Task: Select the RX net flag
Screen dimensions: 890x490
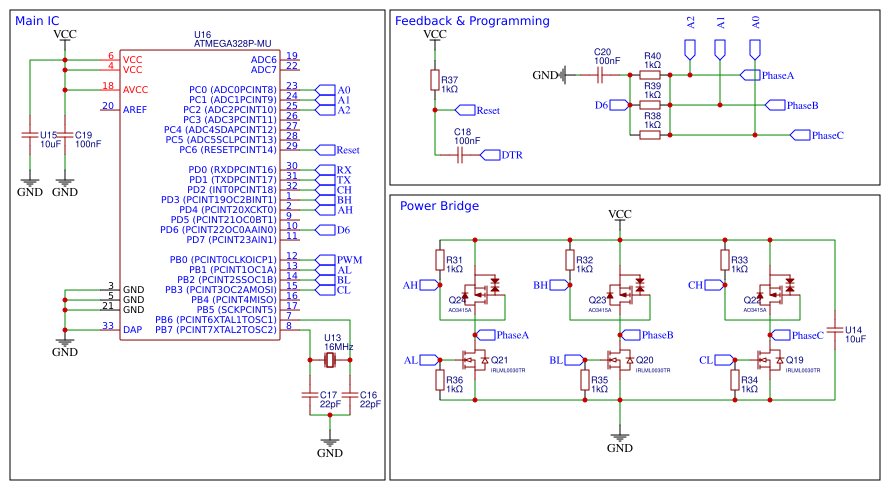Action: point(325,170)
